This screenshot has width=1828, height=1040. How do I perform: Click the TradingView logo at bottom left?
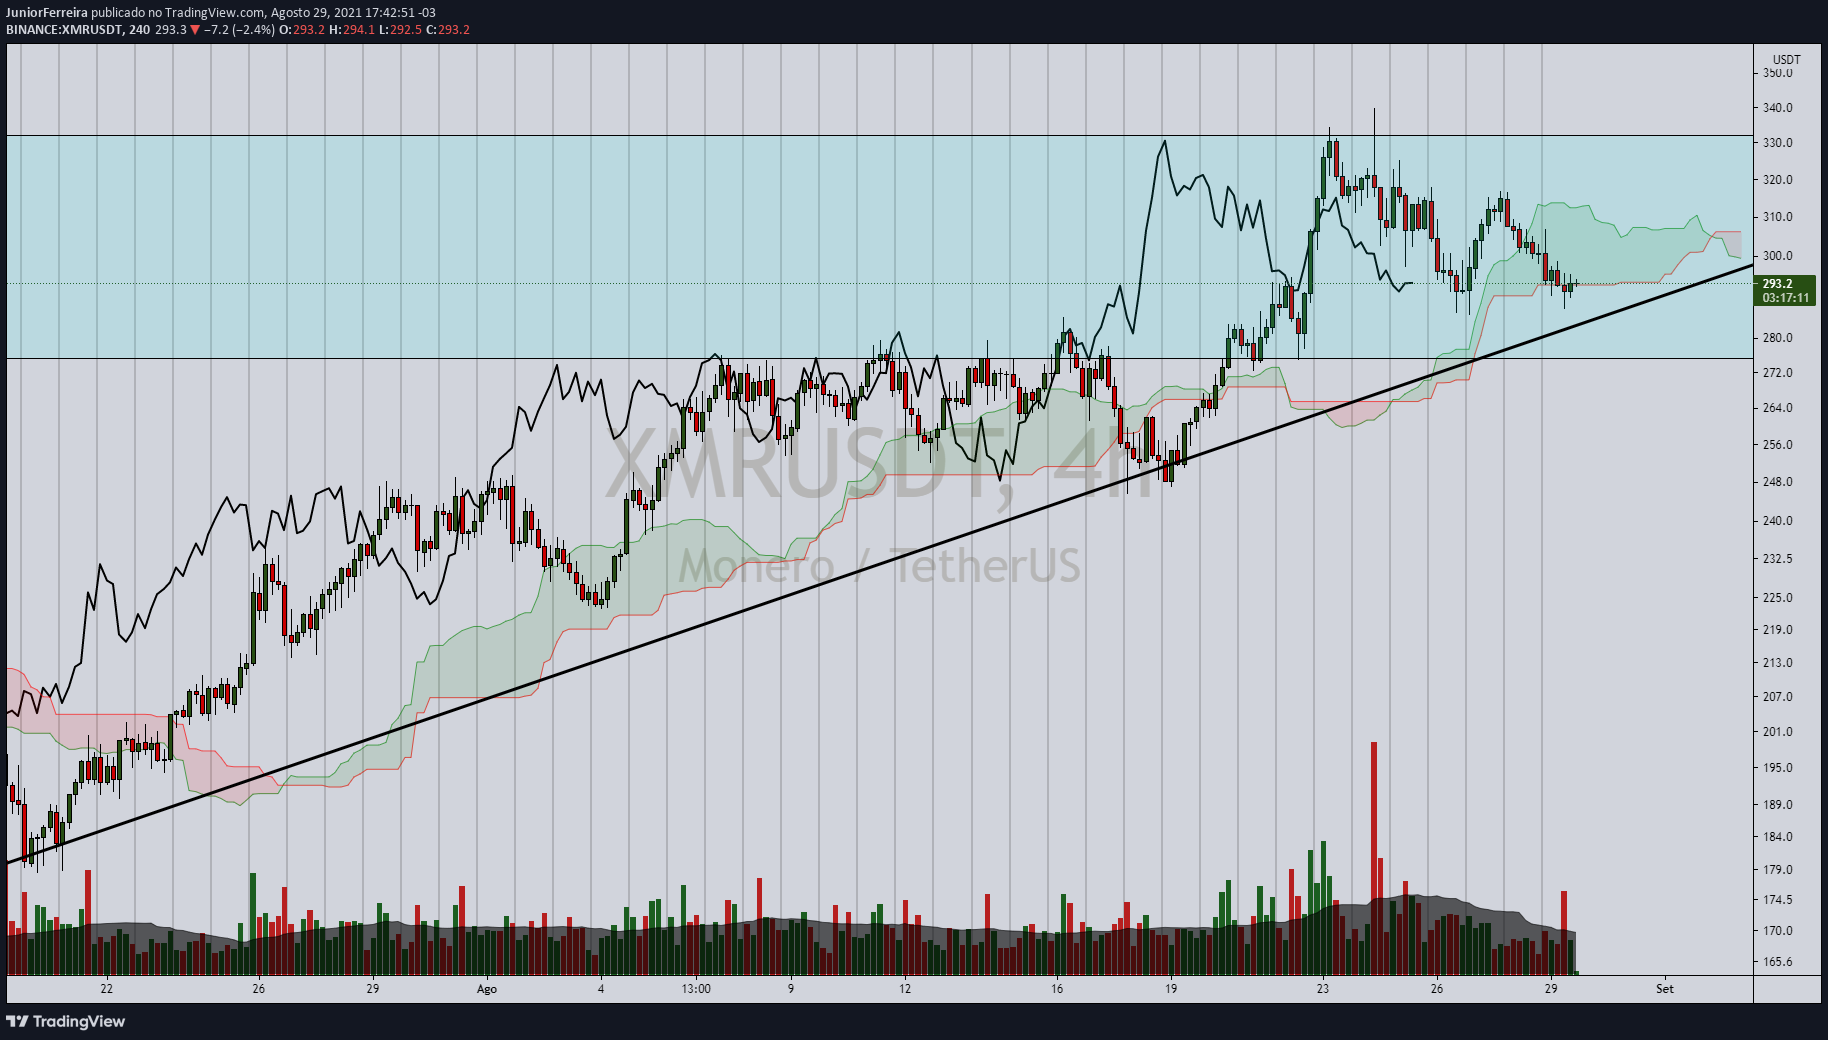(x=66, y=1021)
